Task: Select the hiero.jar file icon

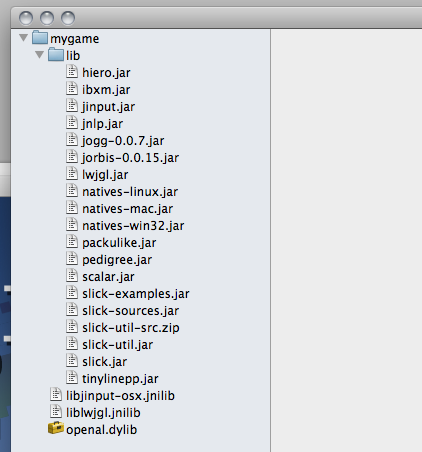Action: 72,72
